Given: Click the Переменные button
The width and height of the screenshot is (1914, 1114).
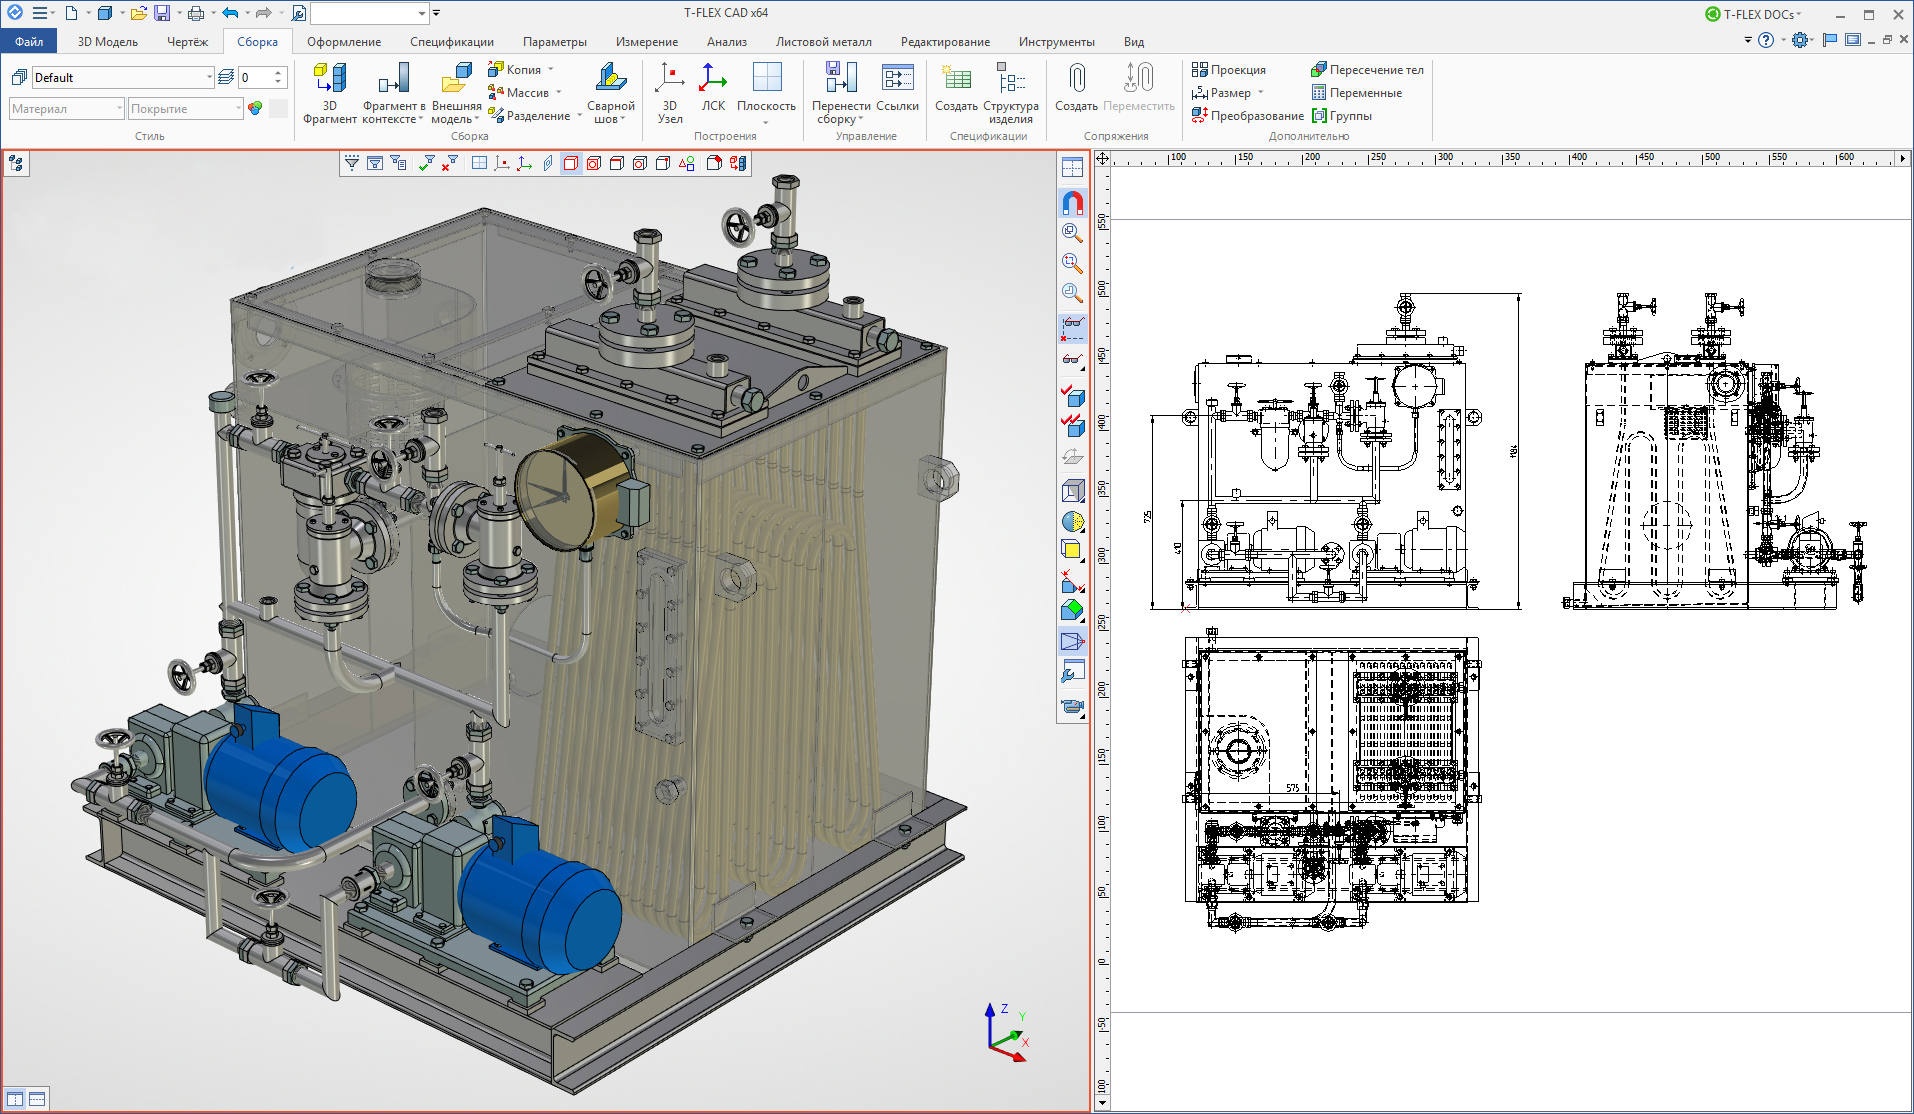Looking at the screenshot, I should pyautogui.click(x=1356, y=93).
